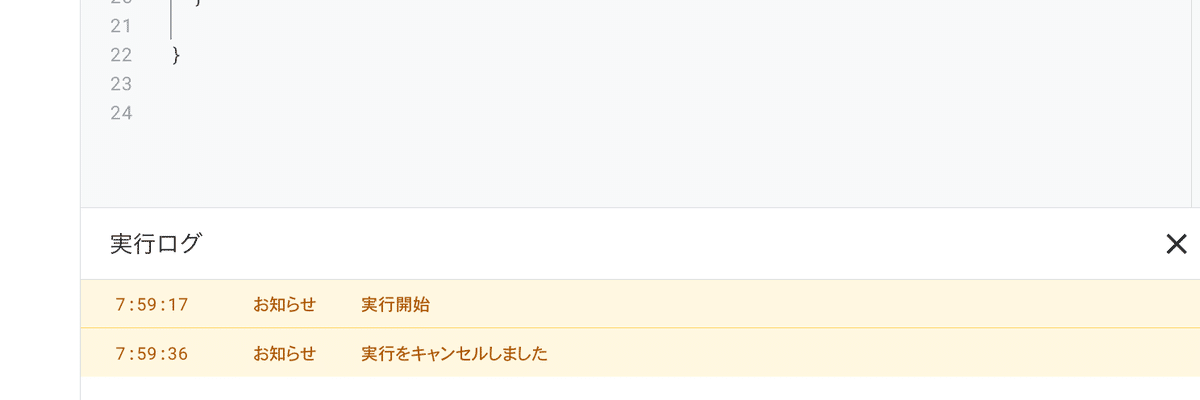Click the 実行ログ panel heading
The width and height of the screenshot is (1200, 400).
click(155, 243)
